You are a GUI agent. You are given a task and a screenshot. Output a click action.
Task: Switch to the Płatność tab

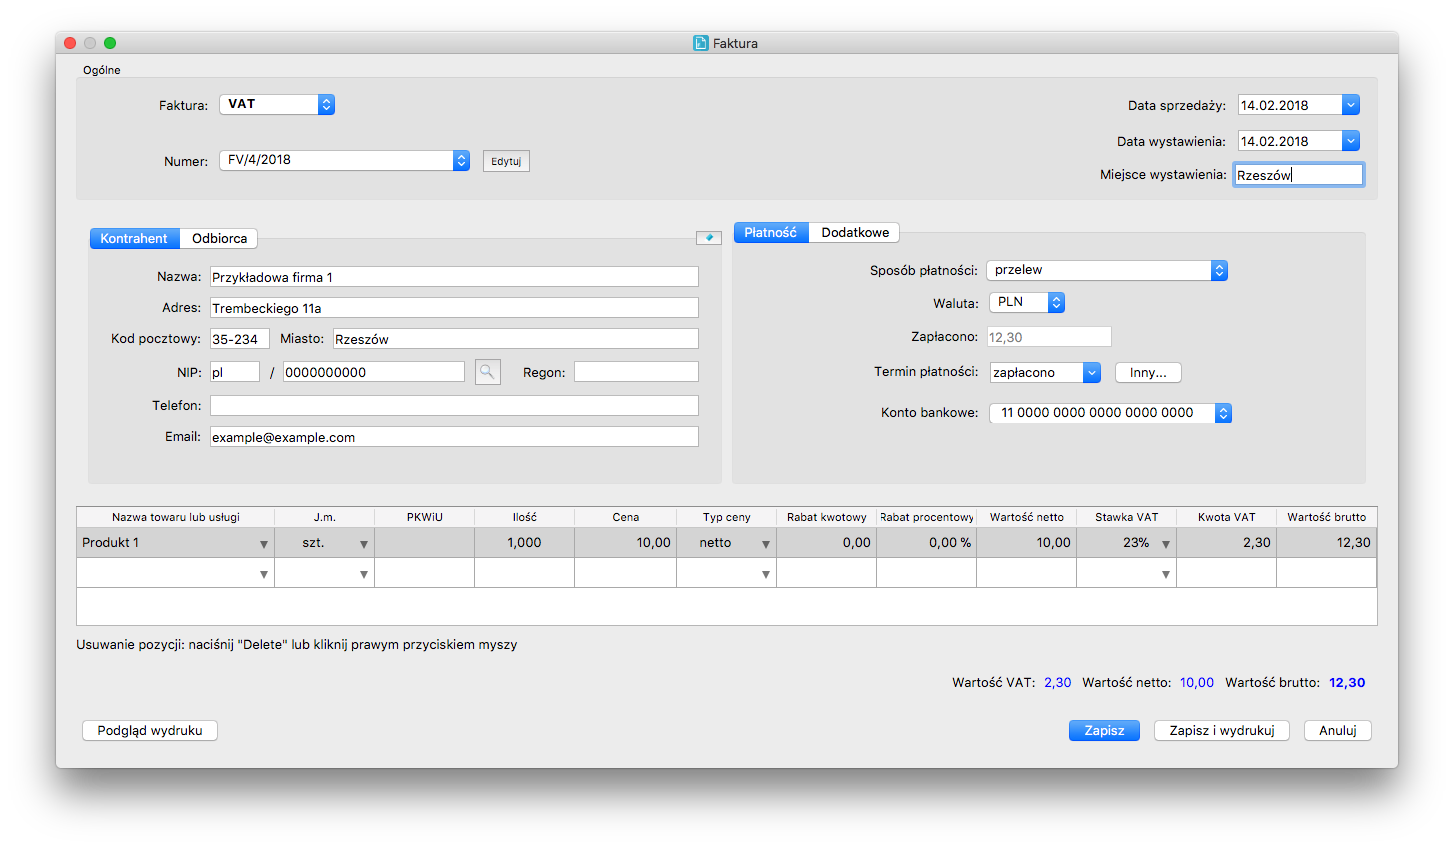pos(771,232)
